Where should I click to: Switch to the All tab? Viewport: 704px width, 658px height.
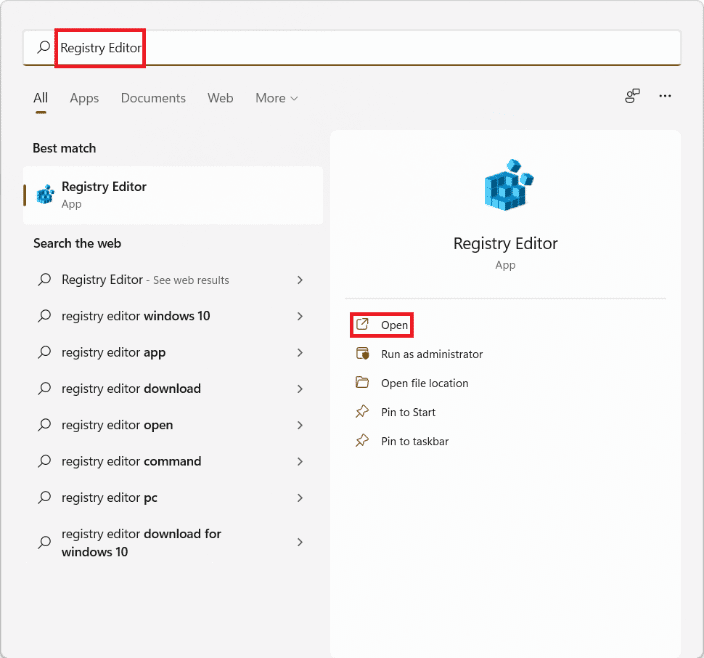click(x=40, y=98)
